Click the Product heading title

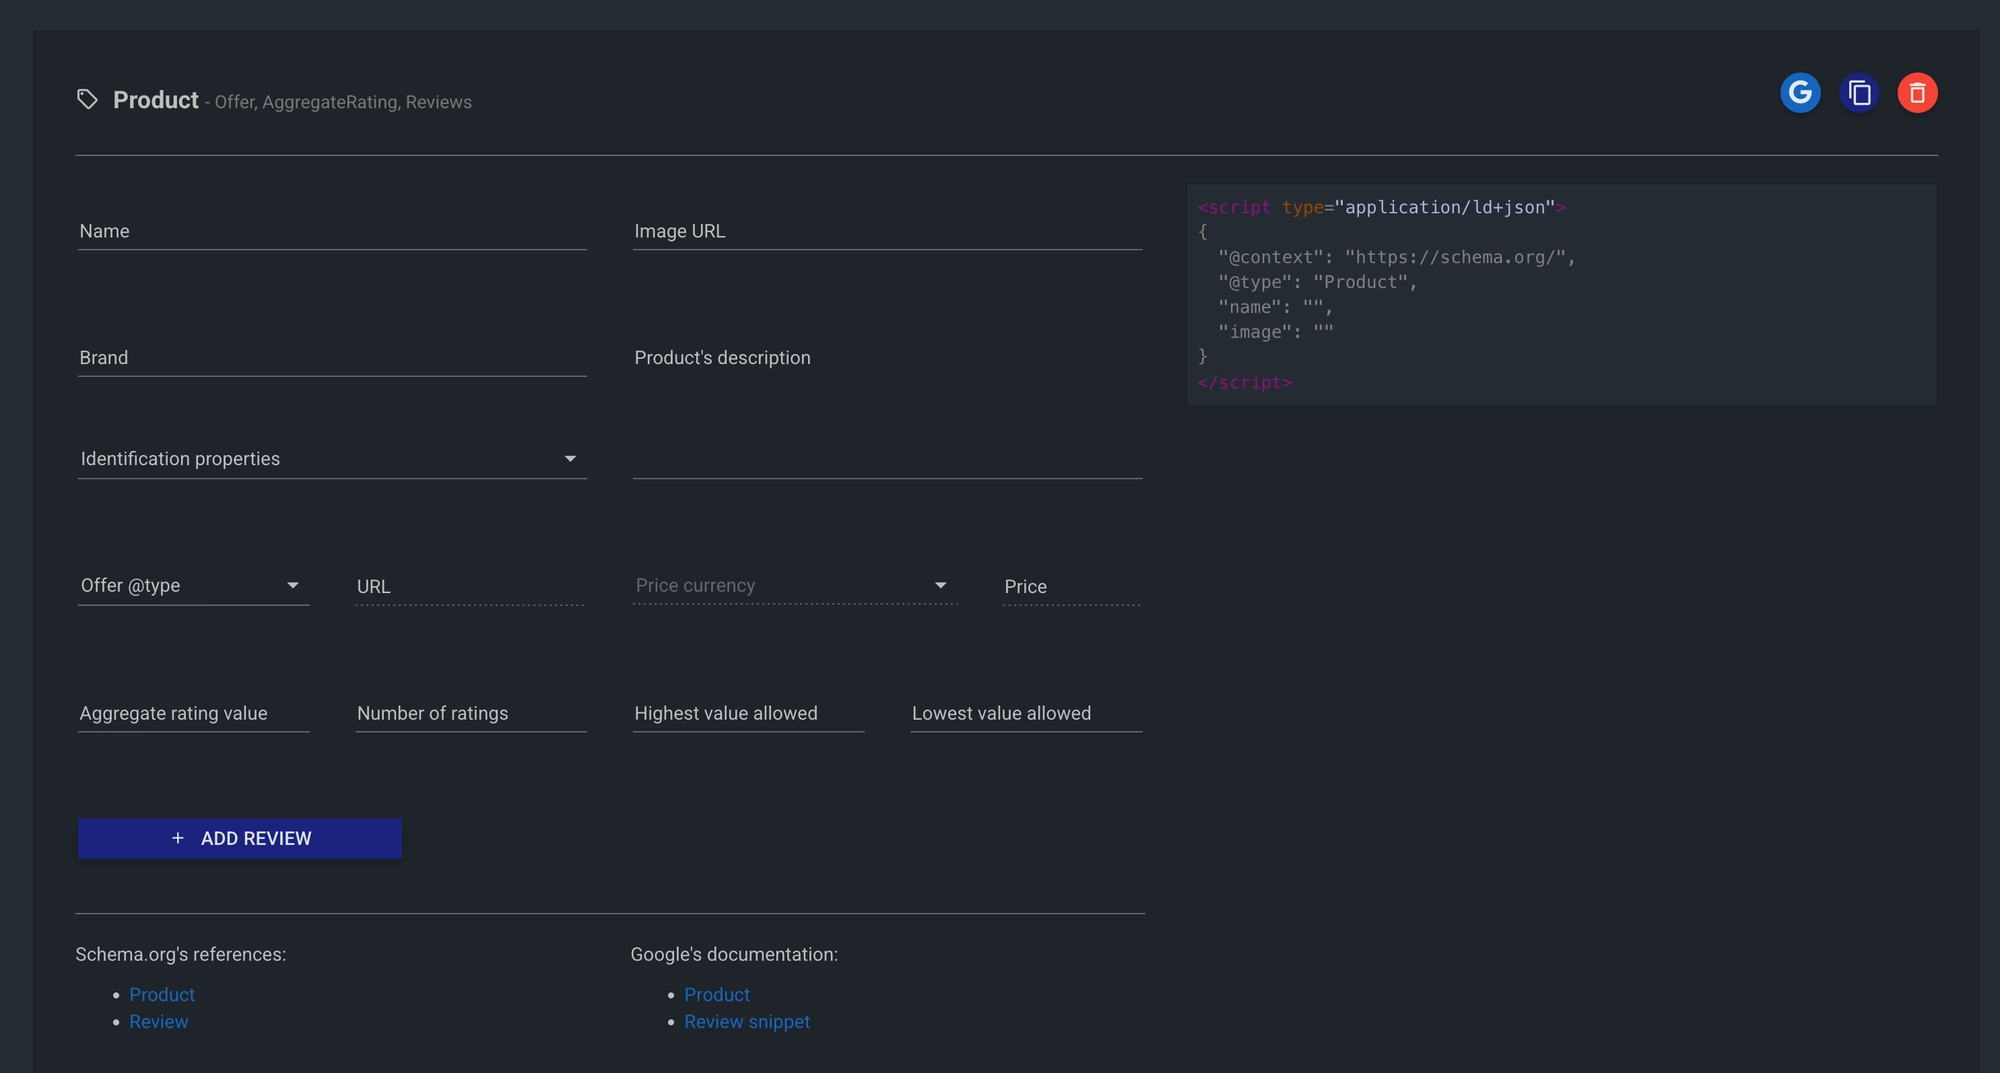(156, 100)
